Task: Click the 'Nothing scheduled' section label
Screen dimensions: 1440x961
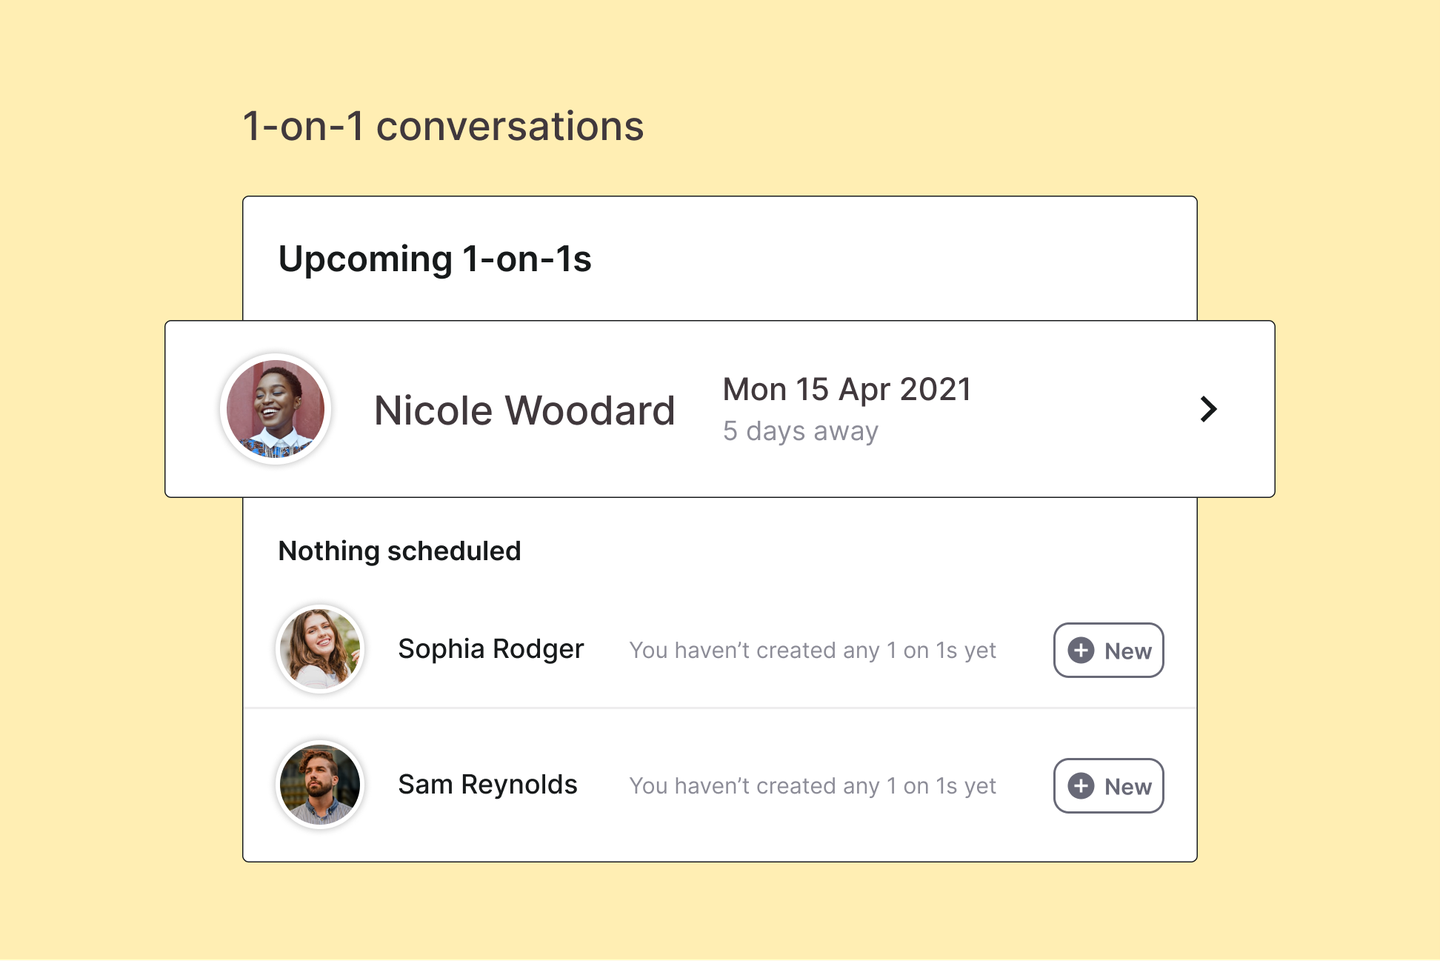Action: point(400,551)
